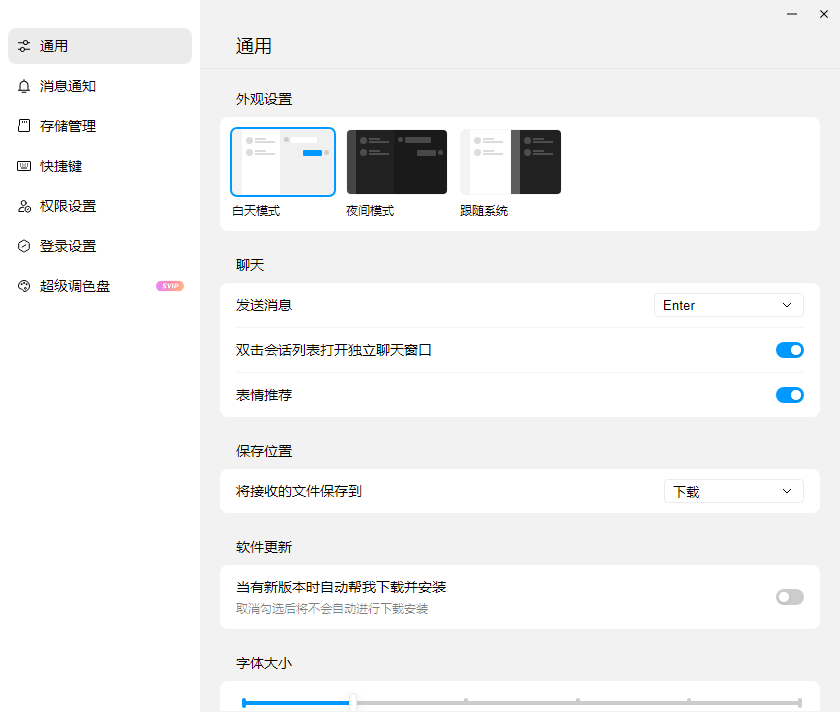Screen dimensions: 840x712
Task: Click the 通用 settings icon in sidebar
Action: click(x=24, y=46)
